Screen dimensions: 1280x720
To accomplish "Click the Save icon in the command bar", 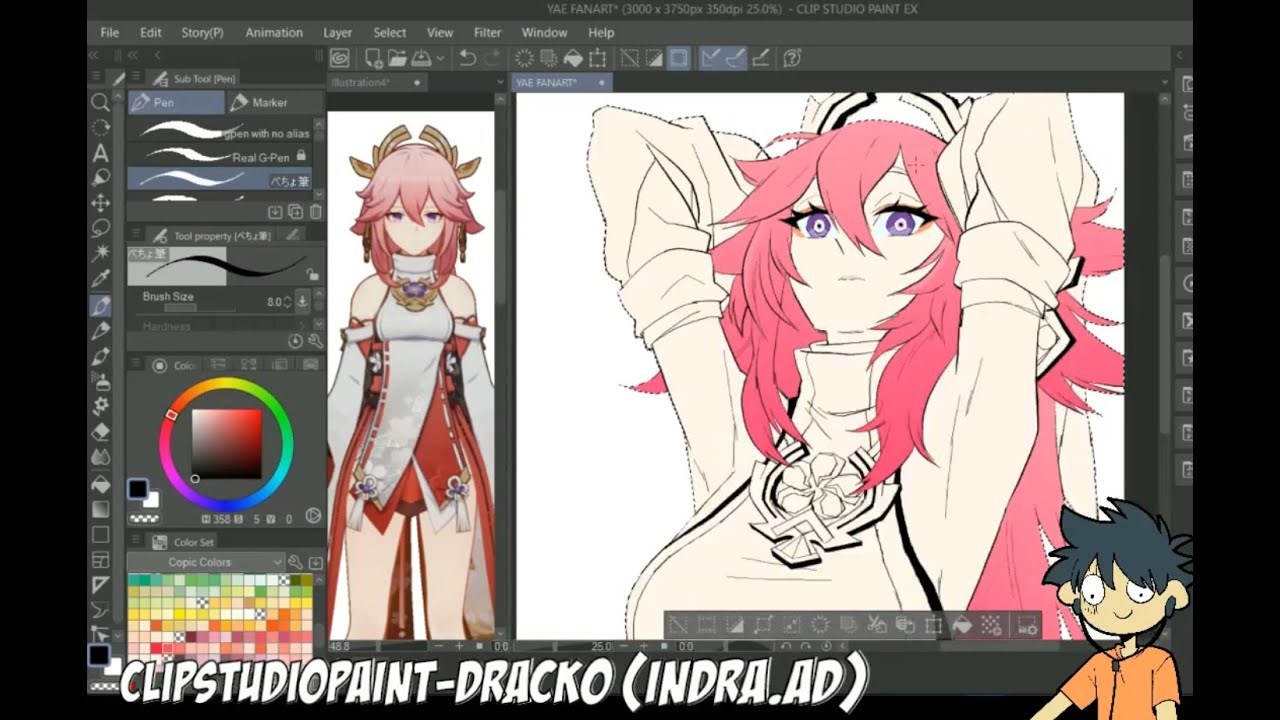I will click(x=421, y=58).
